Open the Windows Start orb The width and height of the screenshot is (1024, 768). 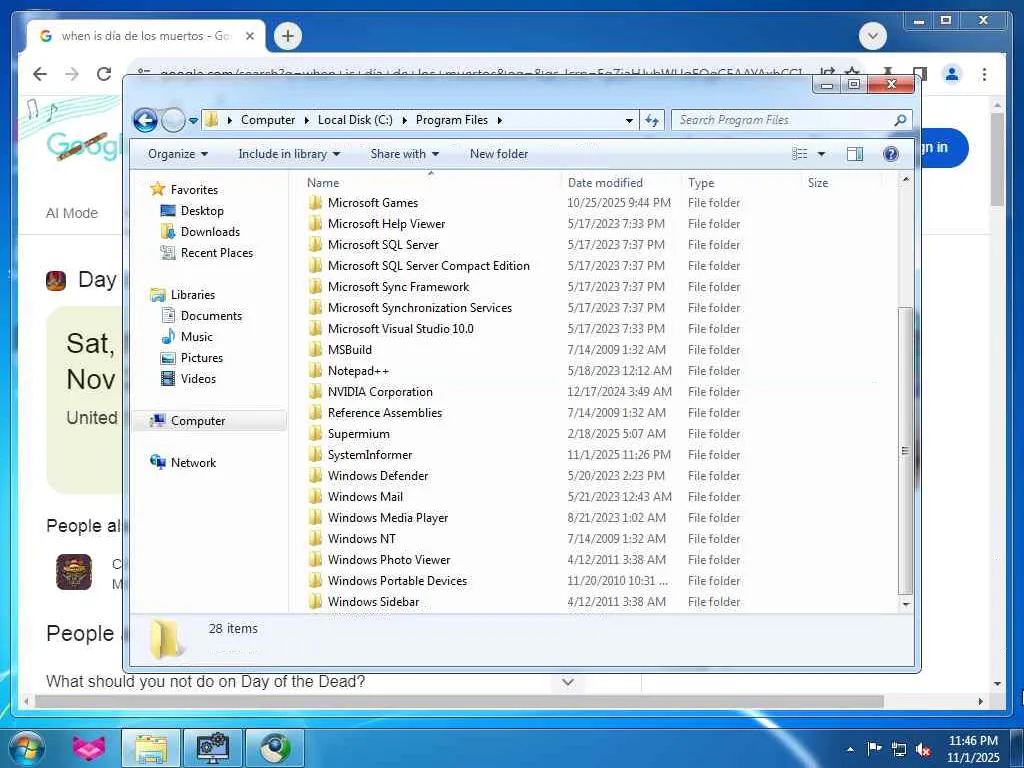26,748
